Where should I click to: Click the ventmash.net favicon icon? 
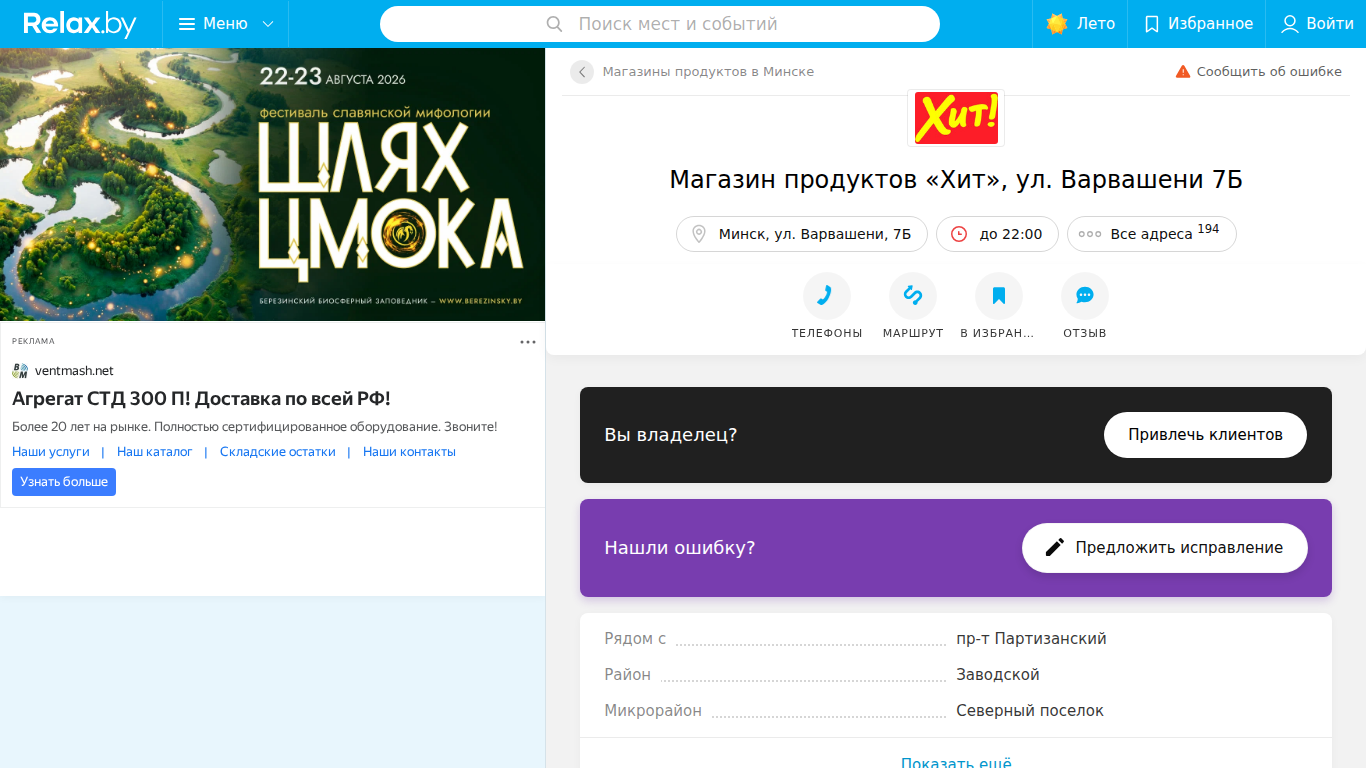[x=20, y=371]
